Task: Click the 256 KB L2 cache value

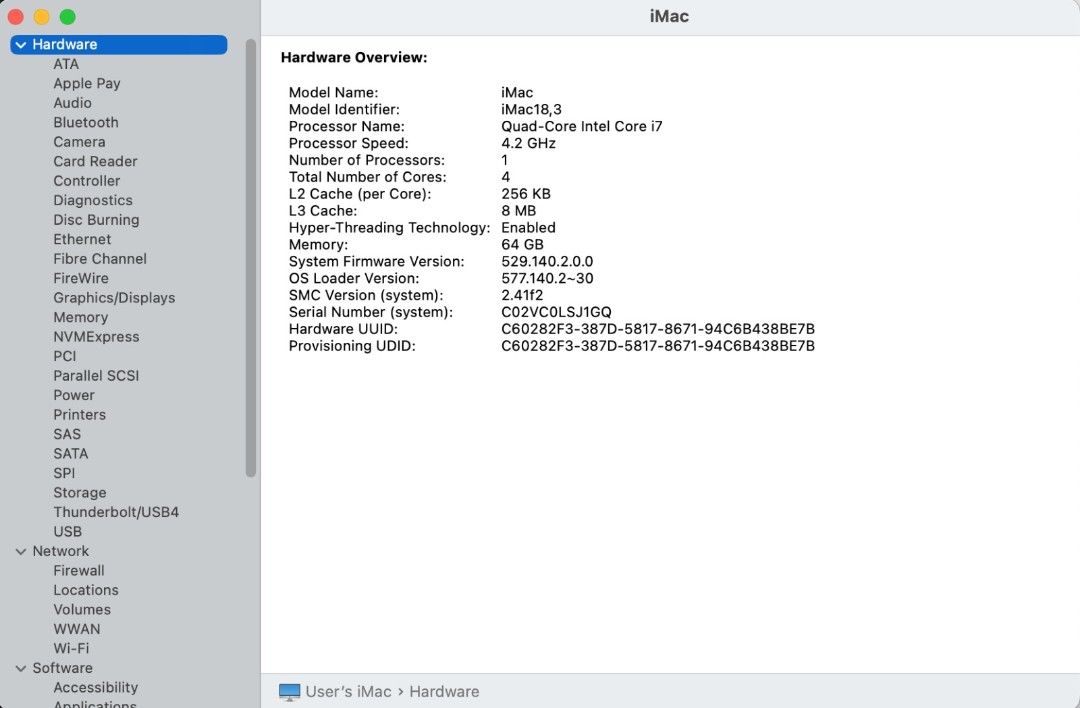Action: 526,194
